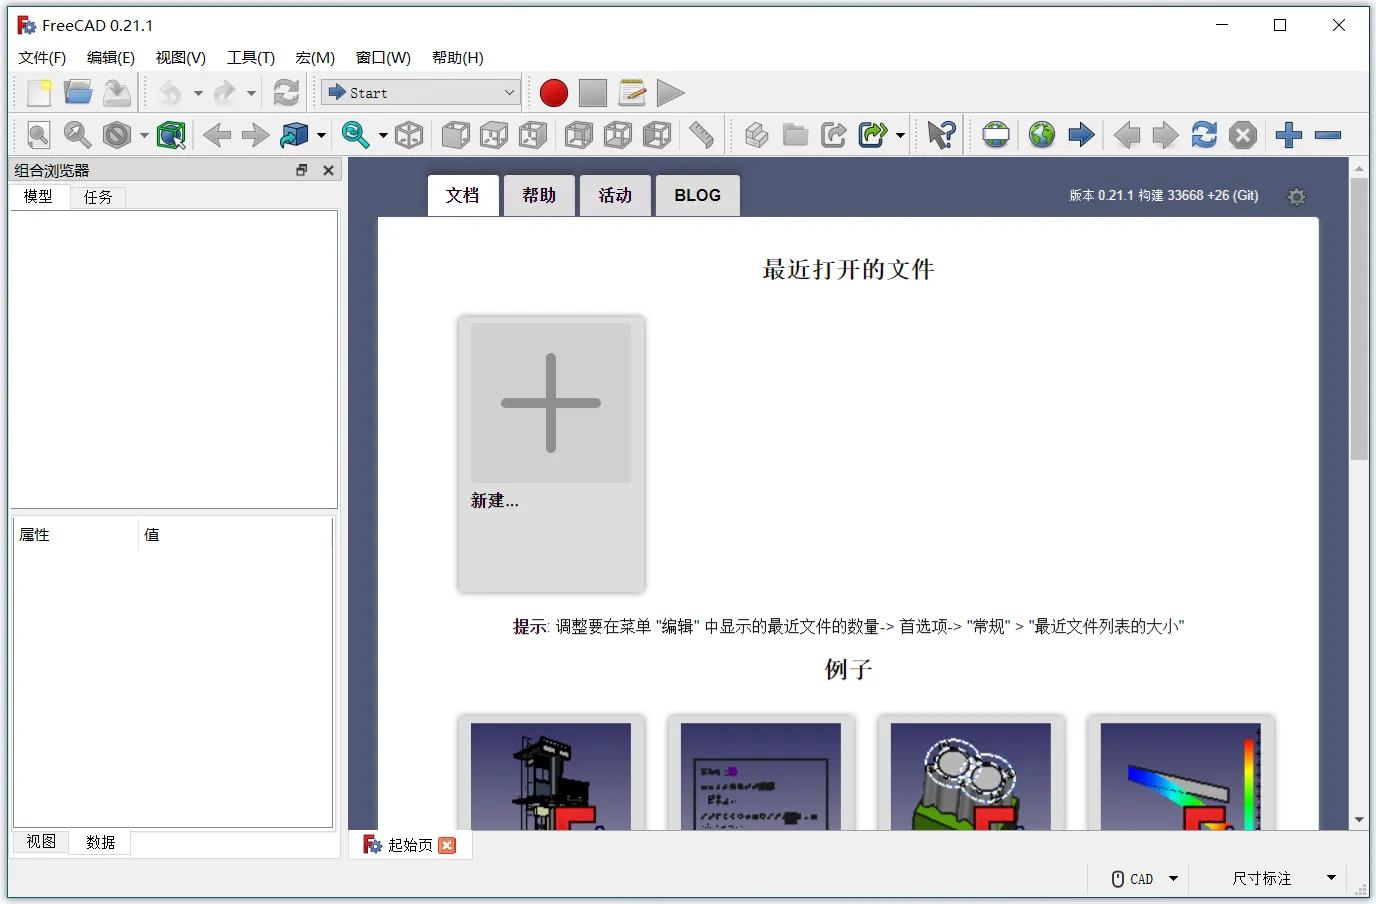Zoom in with the blue plus icon
This screenshot has width=1376, height=904.
[x=1289, y=135]
